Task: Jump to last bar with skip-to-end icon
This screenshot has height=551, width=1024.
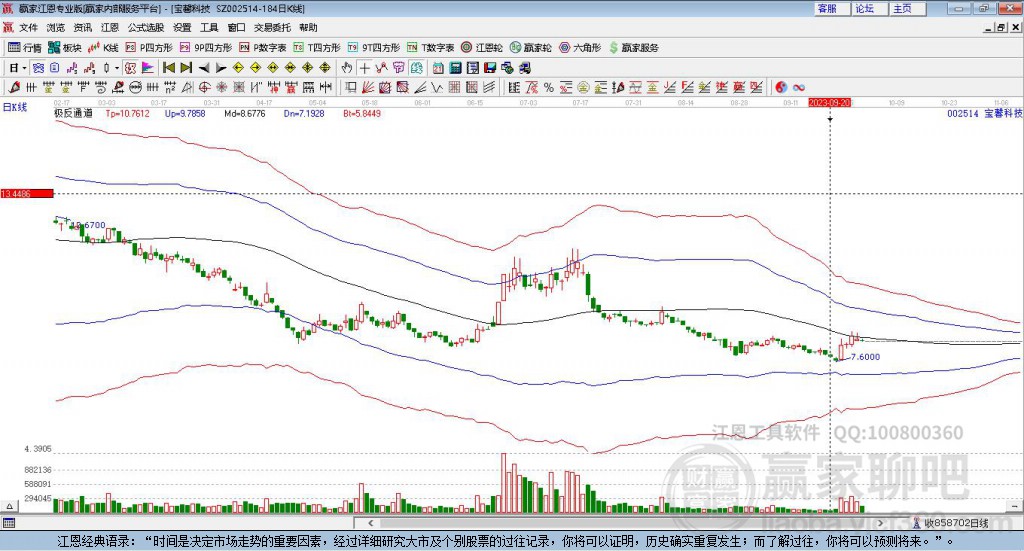Action: (x=186, y=67)
